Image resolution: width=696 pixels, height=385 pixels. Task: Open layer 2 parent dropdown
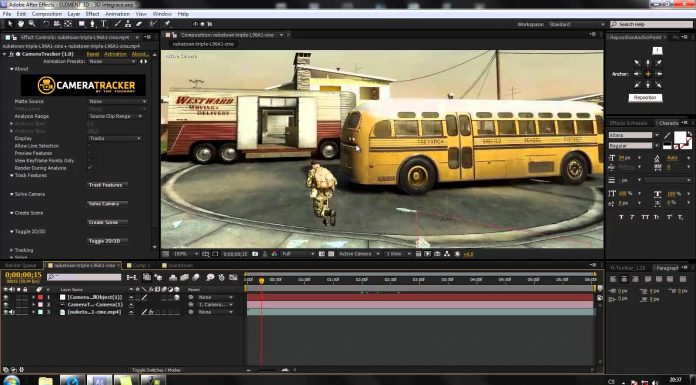(x=216, y=305)
